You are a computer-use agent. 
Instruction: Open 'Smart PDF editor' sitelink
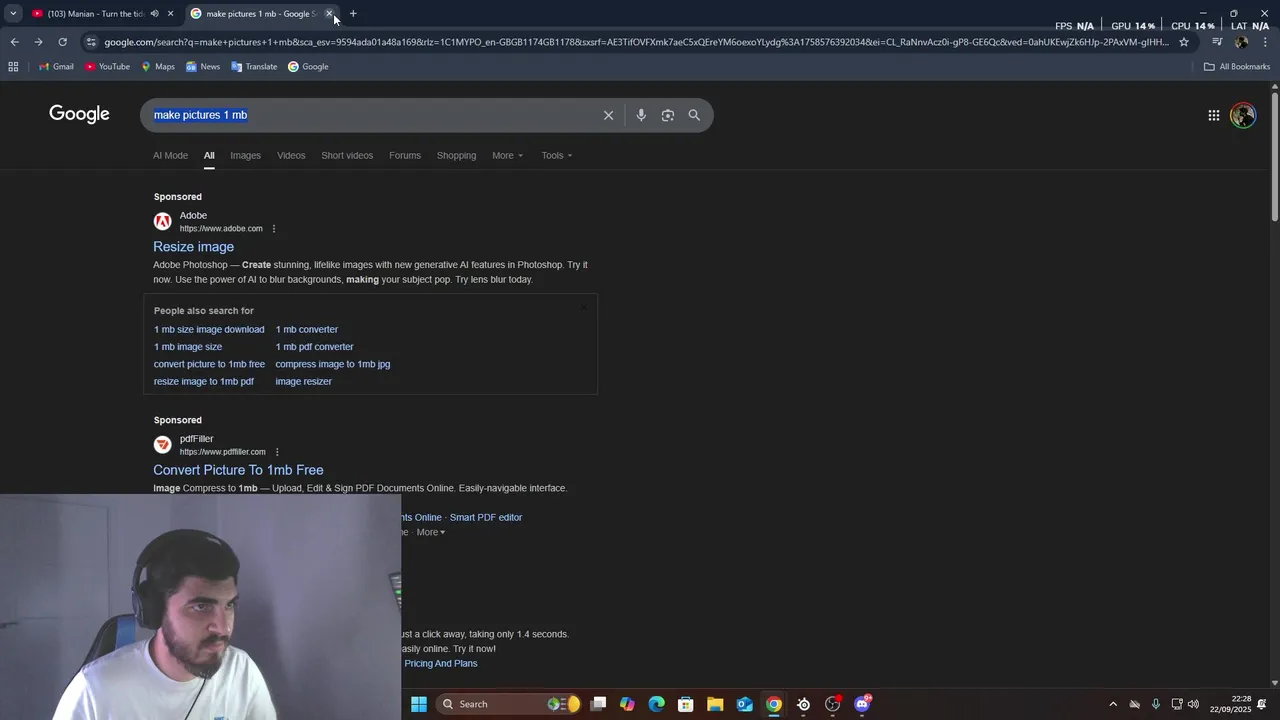[x=486, y=517]
